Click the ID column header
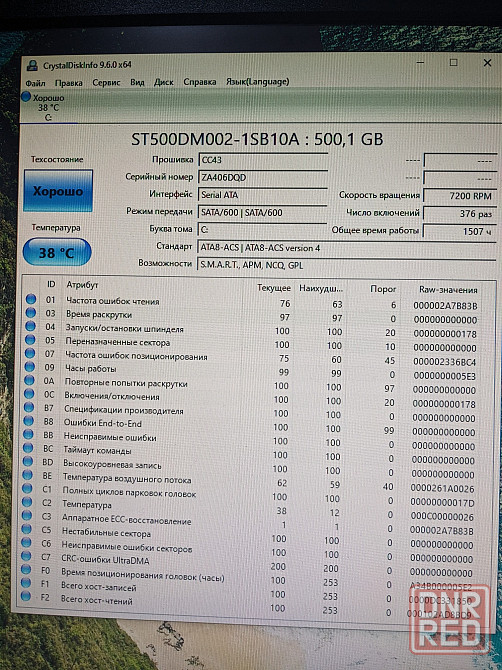Screen dimensions: 502x670 pos(51,285)
